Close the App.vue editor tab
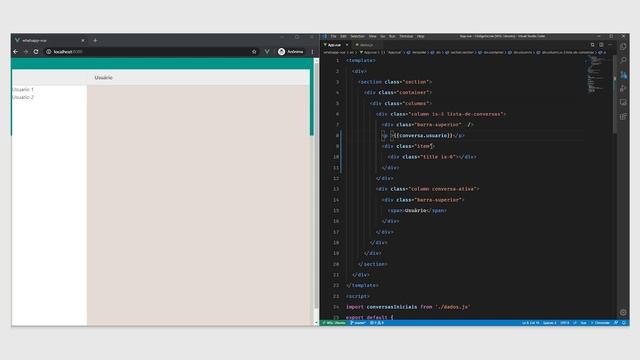 click(347, 45)
